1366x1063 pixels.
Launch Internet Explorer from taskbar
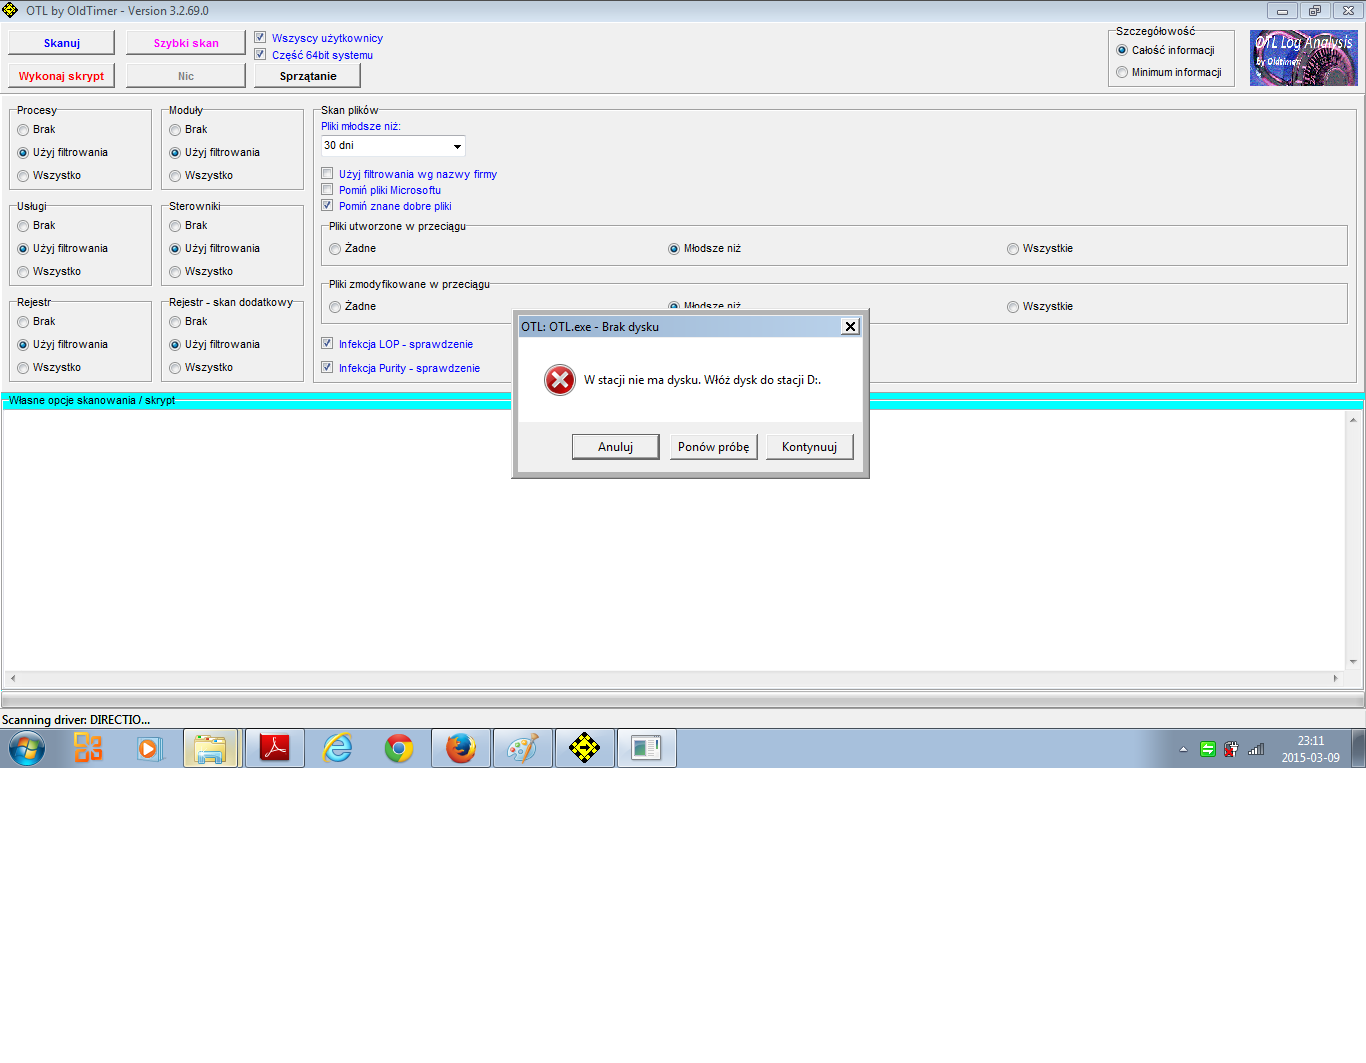click(x=337, y=748)
